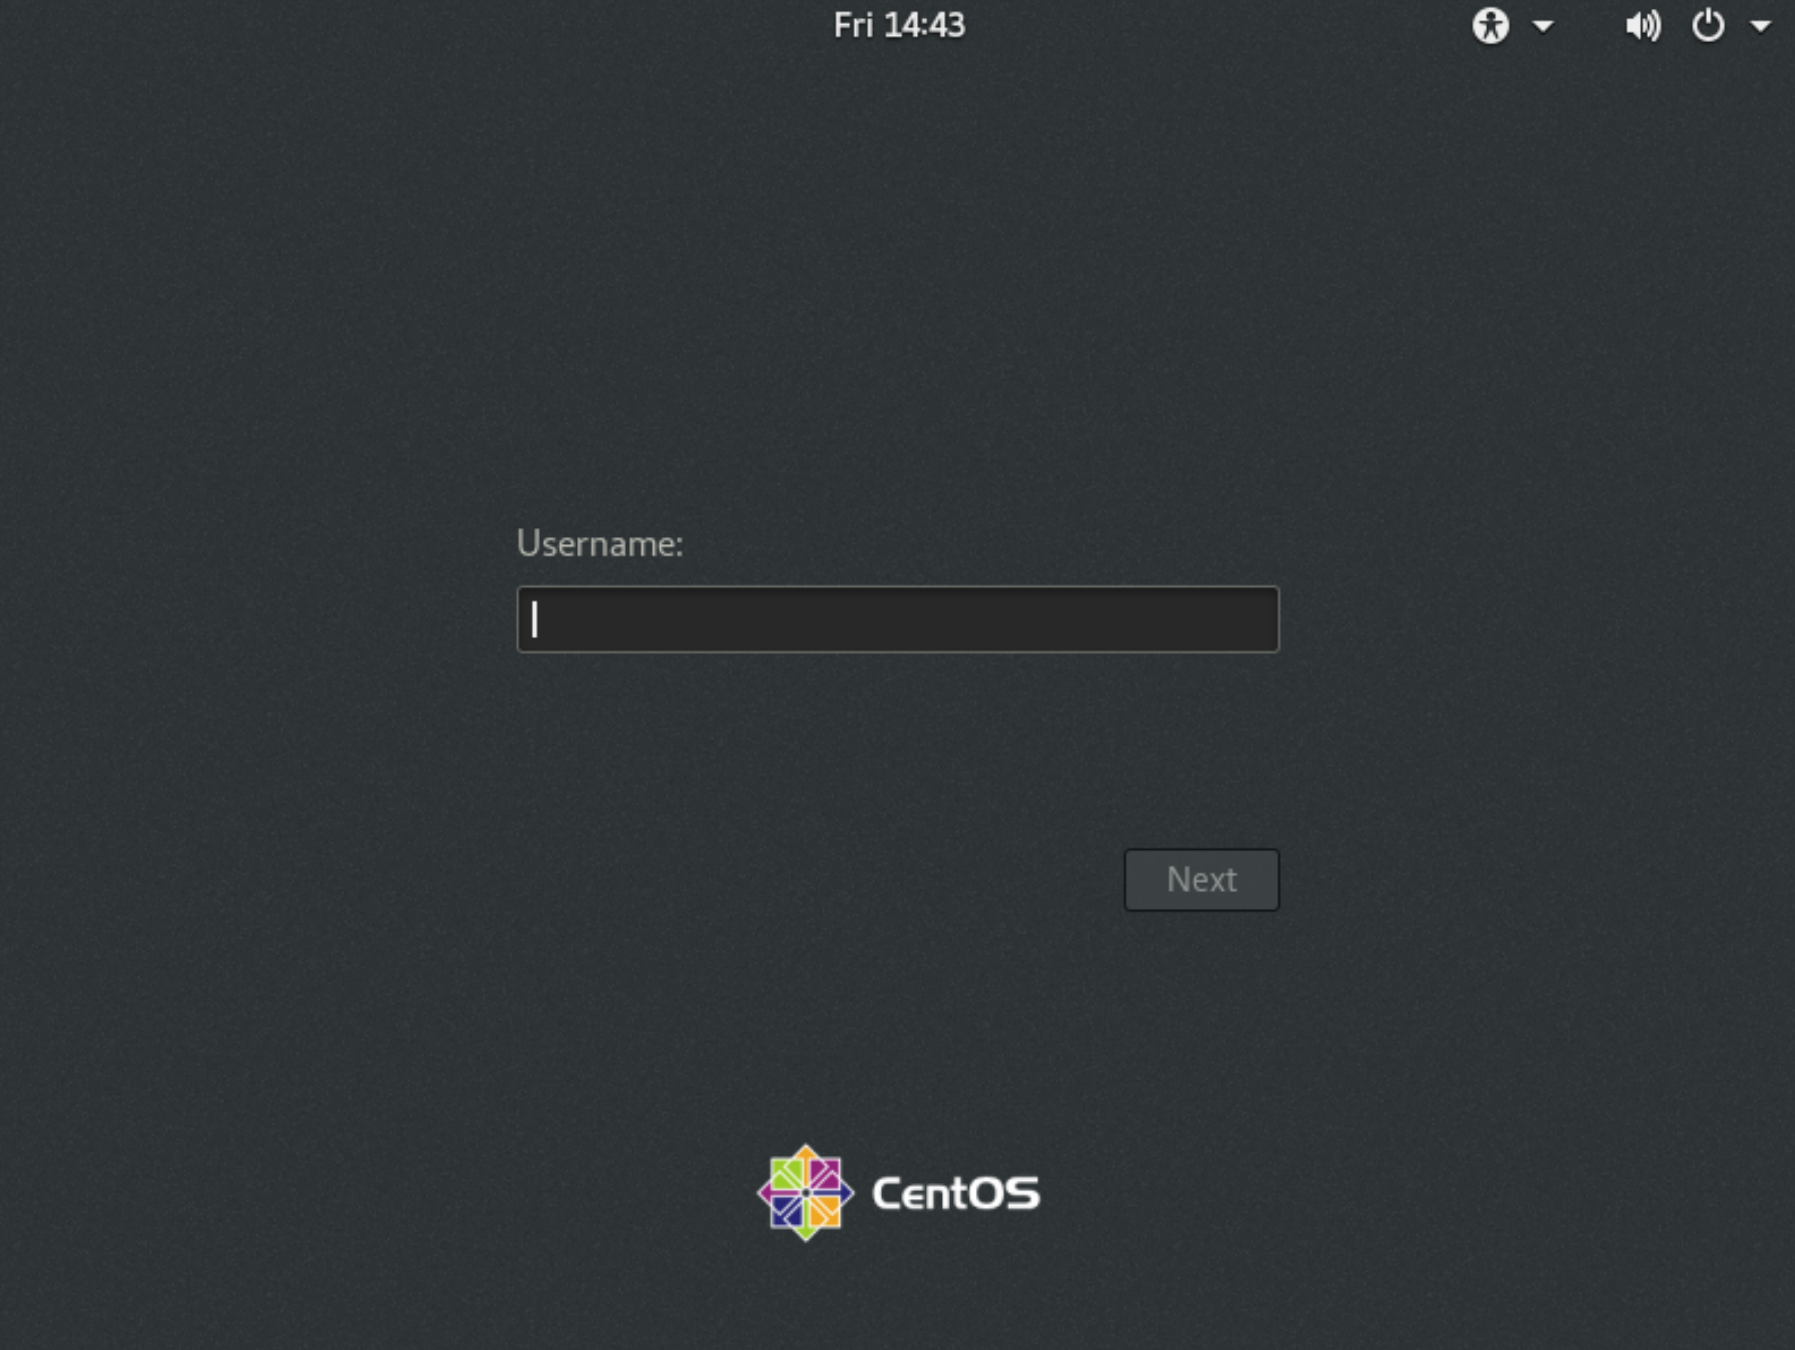This screenshot has height=1350, width=1795.
Task: Open the universal access accessibility icon
Action: tap(1490, 25)
